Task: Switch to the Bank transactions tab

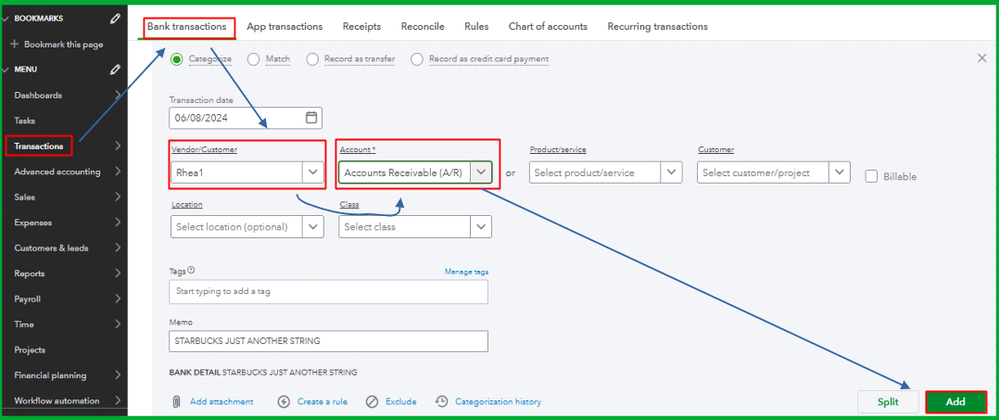Action: [x=187, y=27]
